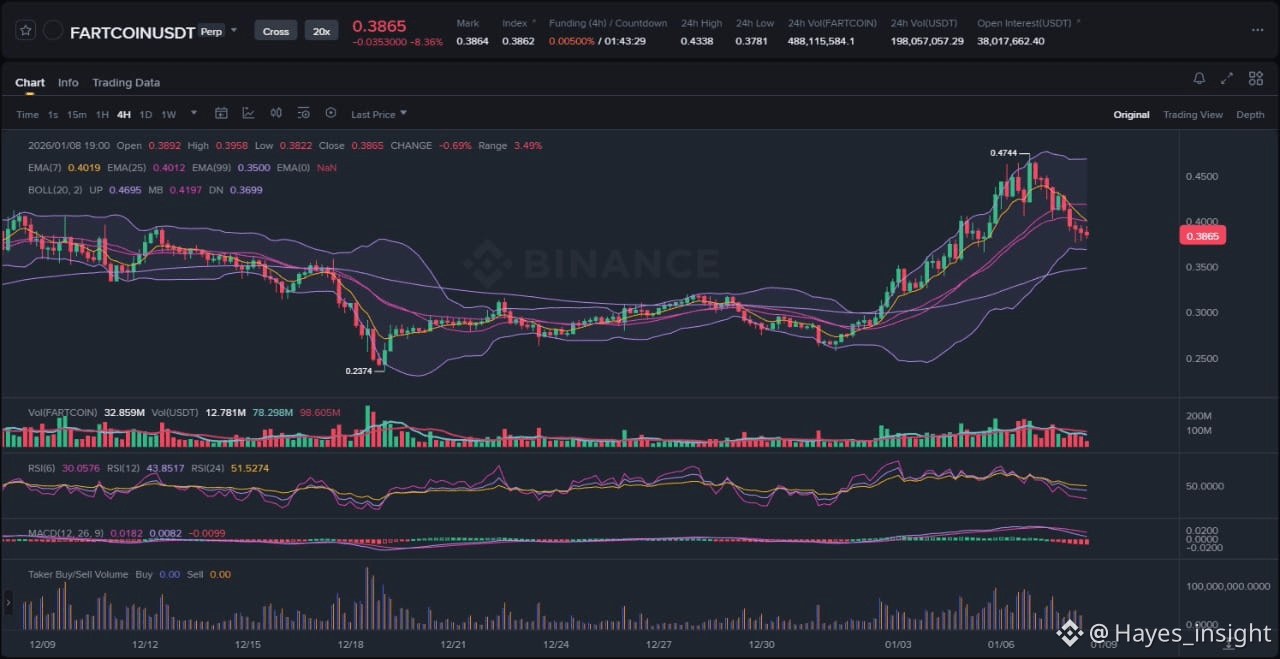Collapse the side panel arrow at bottom-left

pyautogui.click(x=9, y=602)
